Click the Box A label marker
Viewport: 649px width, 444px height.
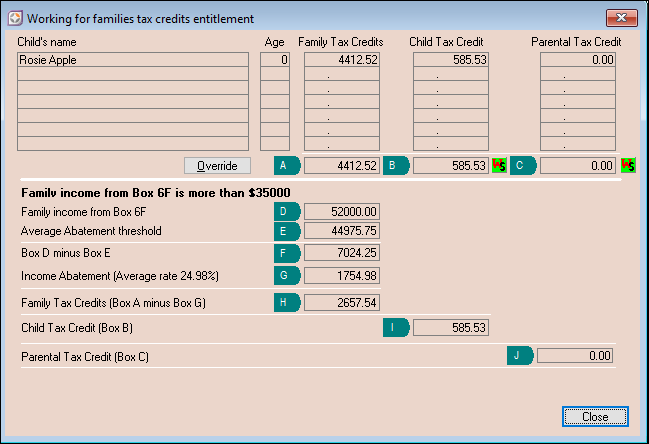[286, 165]
